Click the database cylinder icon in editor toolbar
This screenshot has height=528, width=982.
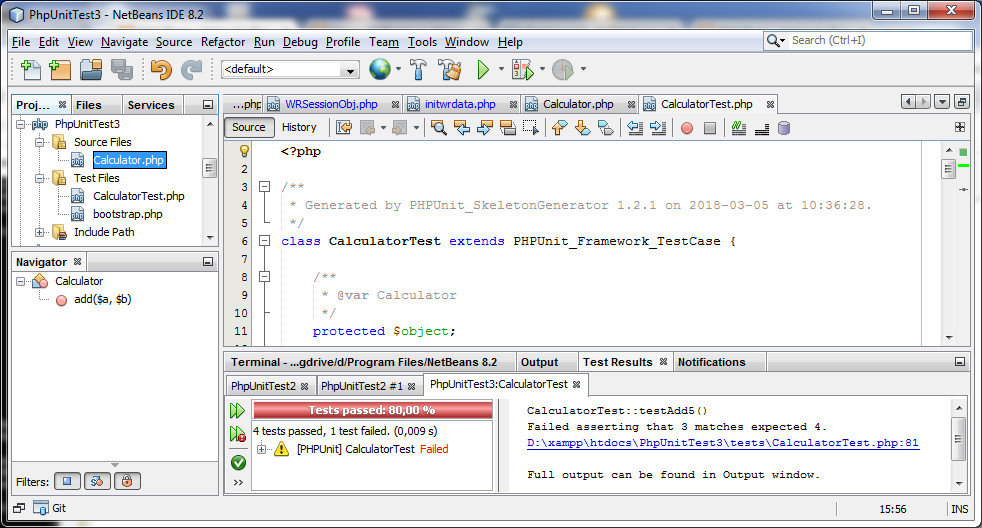(x=783, y=128)
